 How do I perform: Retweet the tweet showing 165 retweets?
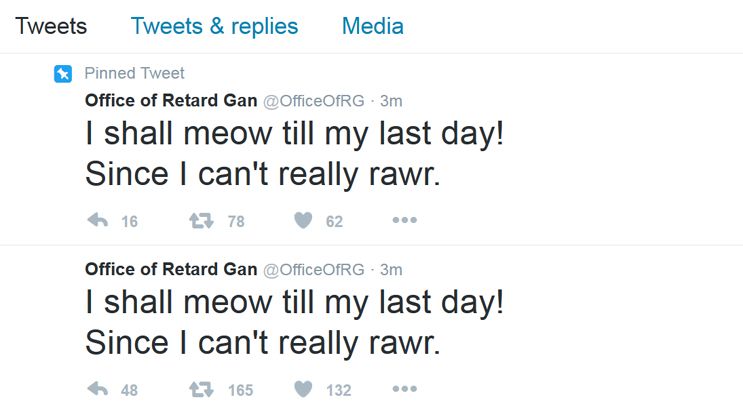click(x=202, y=389)
